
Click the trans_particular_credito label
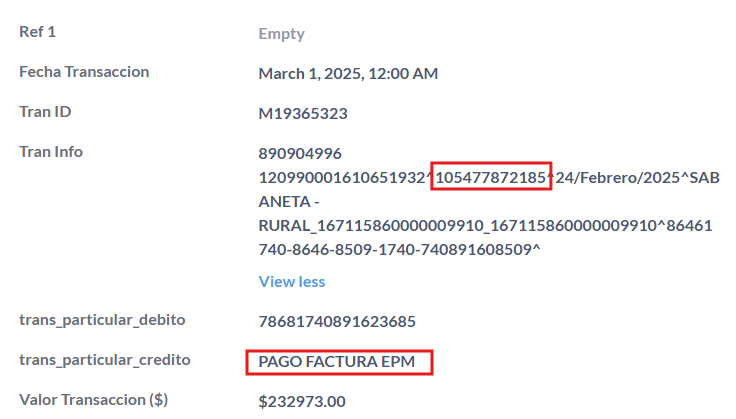coord(105,360)
